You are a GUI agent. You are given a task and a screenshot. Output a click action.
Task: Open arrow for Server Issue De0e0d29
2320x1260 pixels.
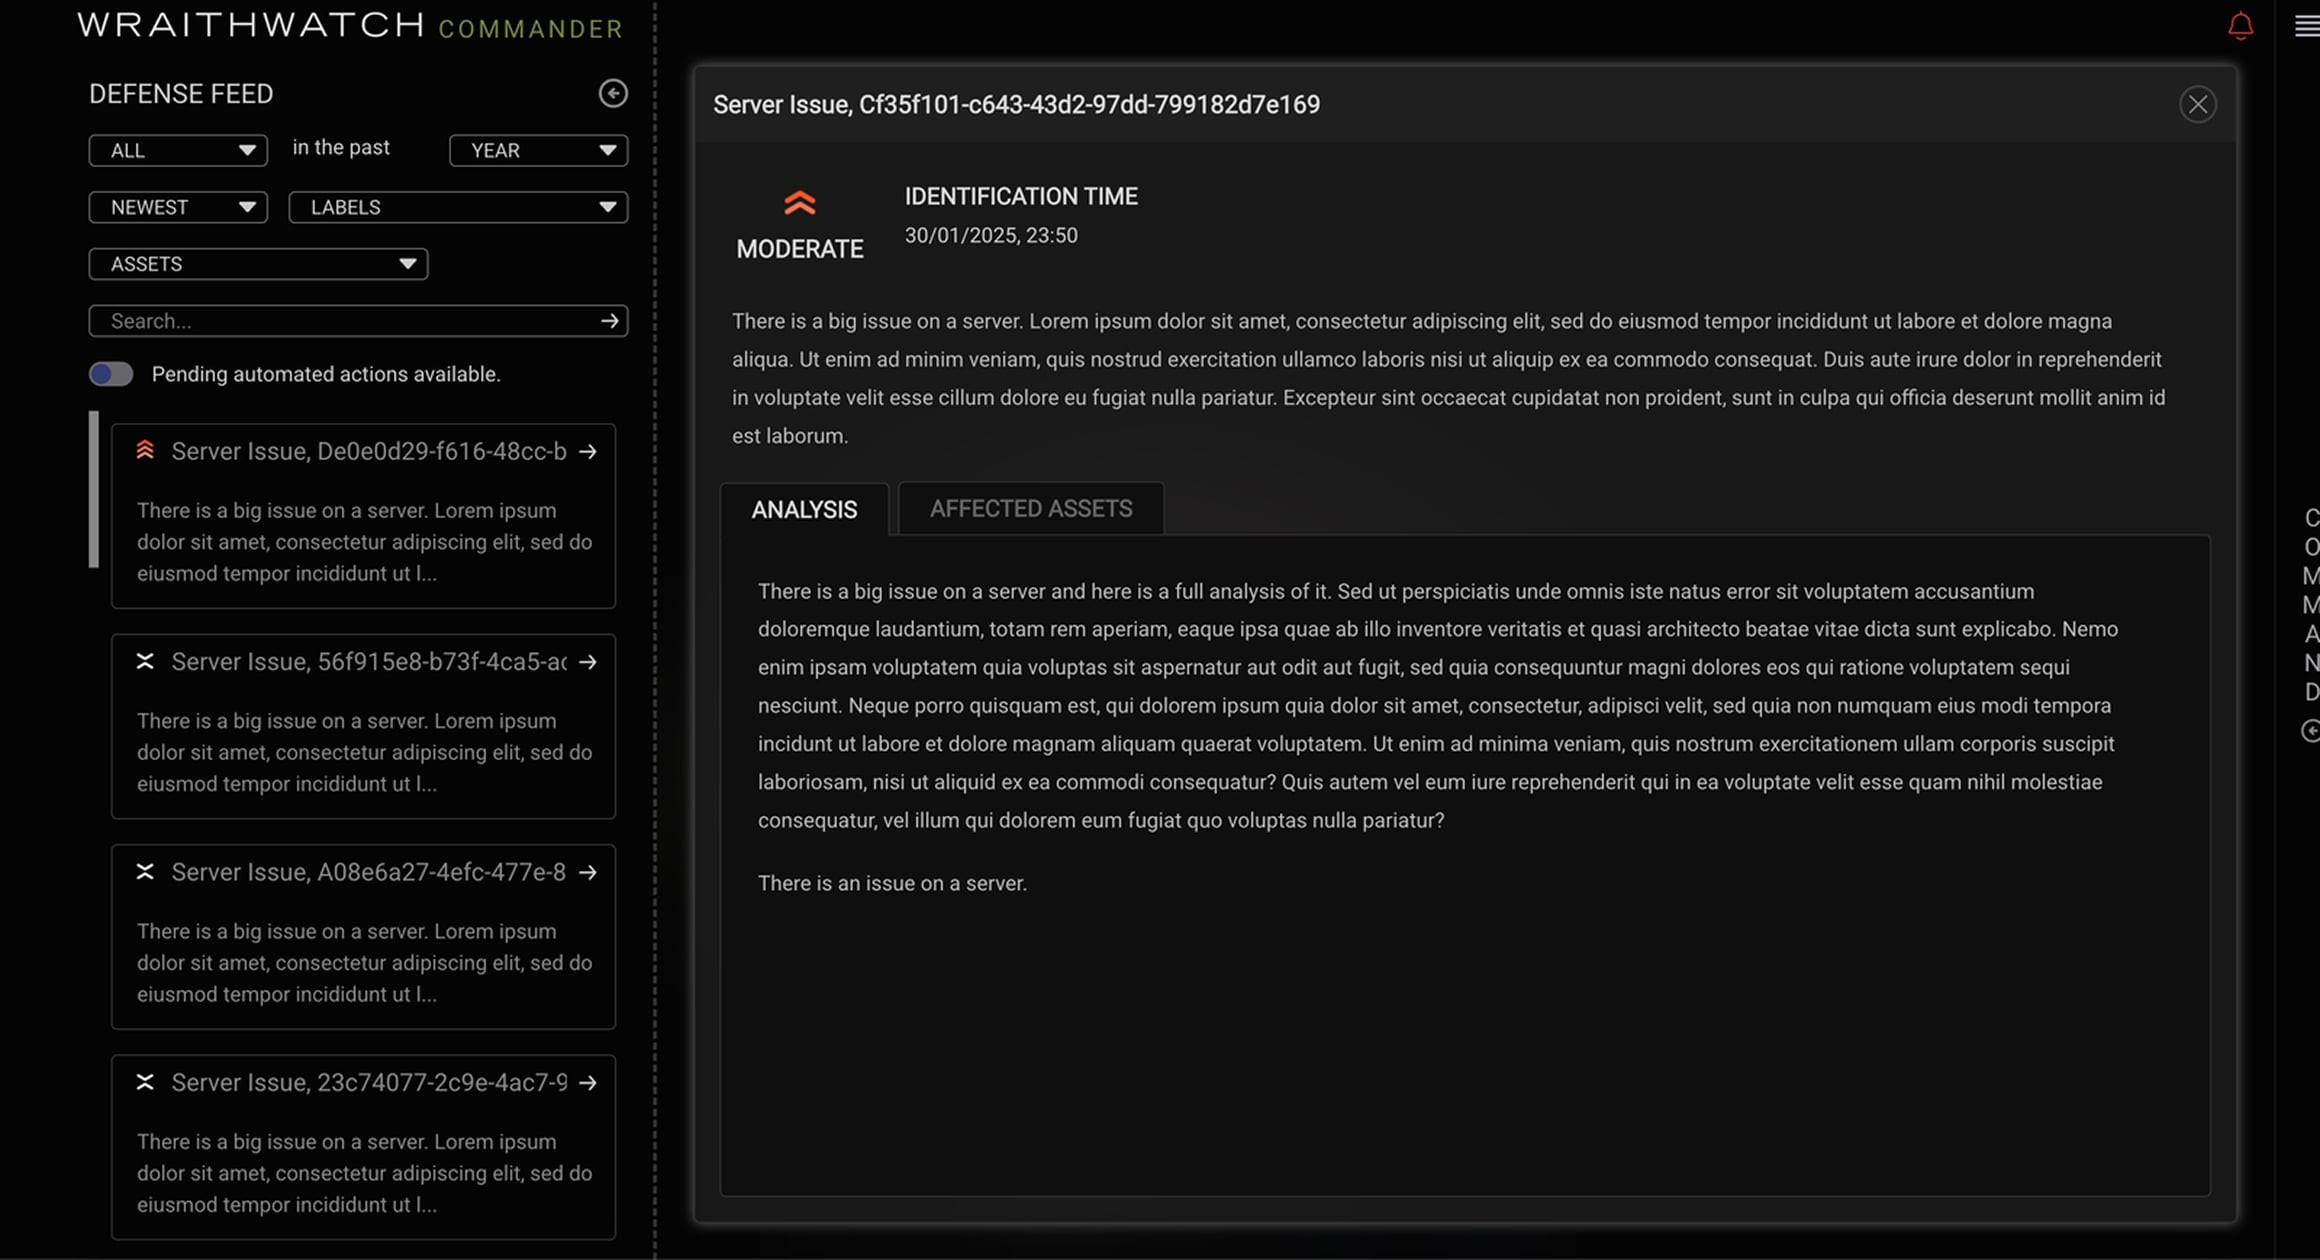tap(588, 452)
